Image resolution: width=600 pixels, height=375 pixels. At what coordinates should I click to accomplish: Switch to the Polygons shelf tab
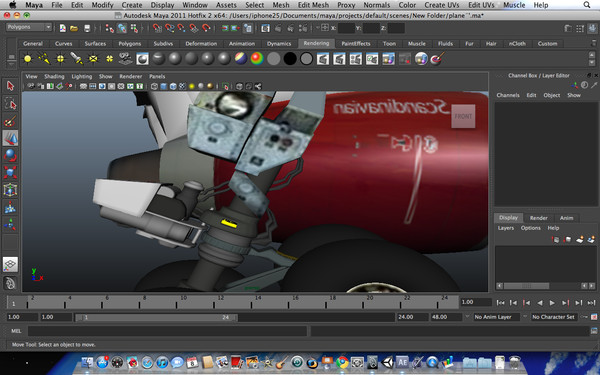(129, 44)
